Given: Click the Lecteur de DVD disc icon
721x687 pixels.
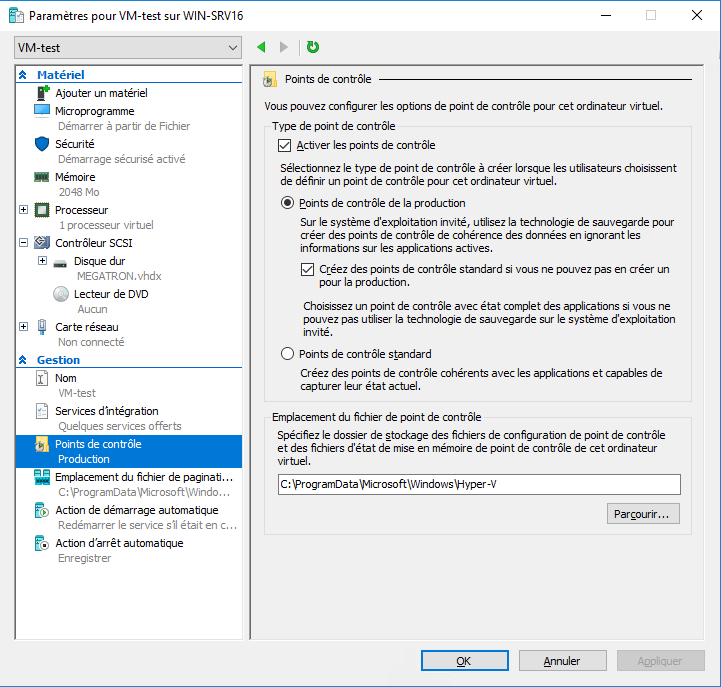Looking at the screenshot, I should click(x=61, y=294).
